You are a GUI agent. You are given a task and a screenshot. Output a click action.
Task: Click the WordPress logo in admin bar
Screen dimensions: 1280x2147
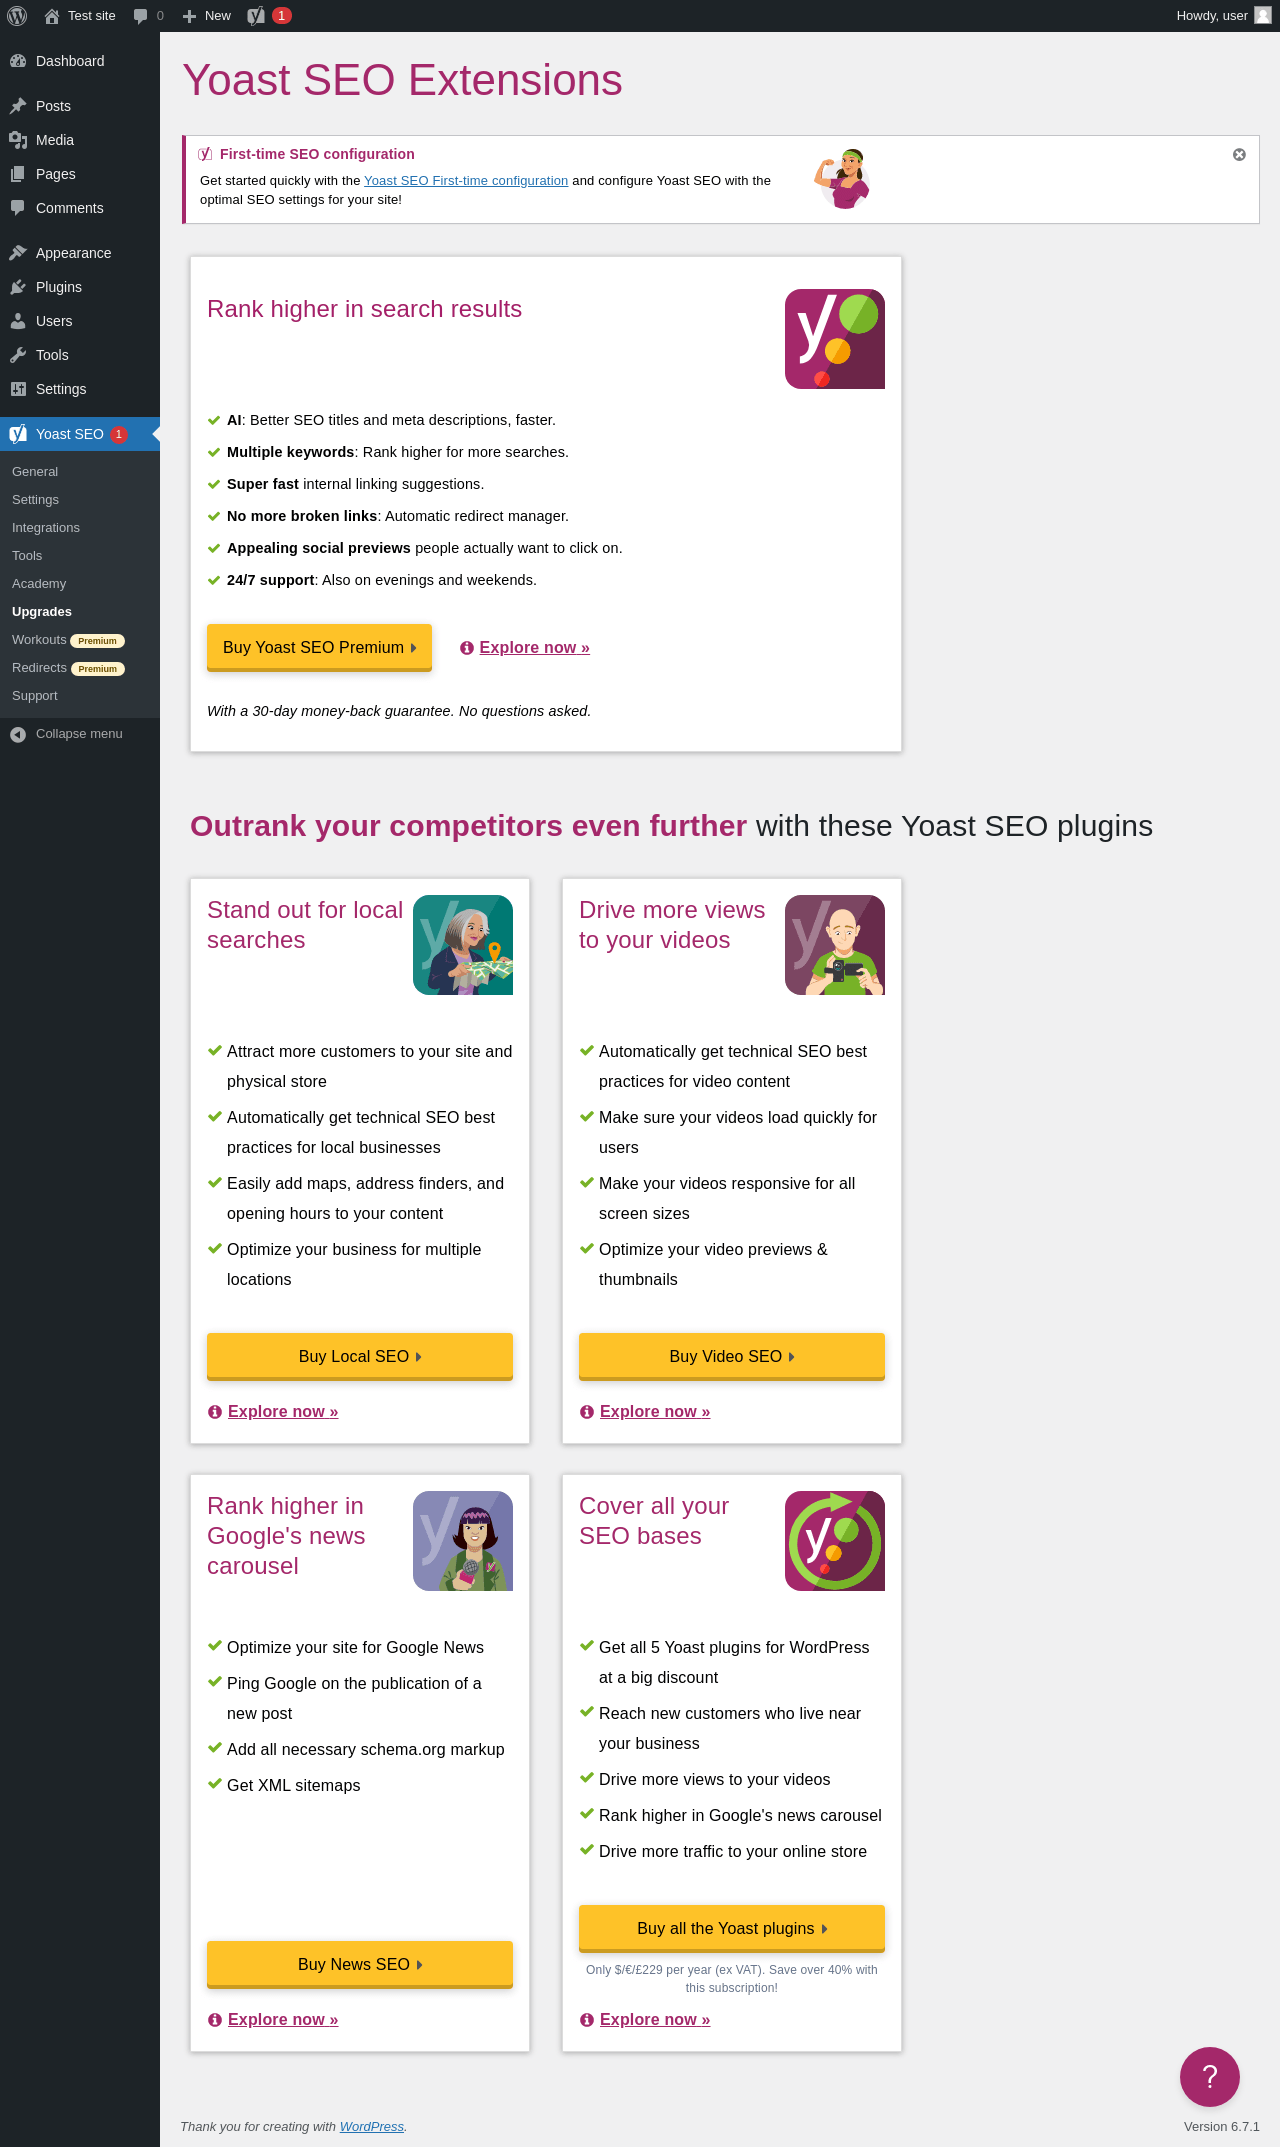click(17, 16)
